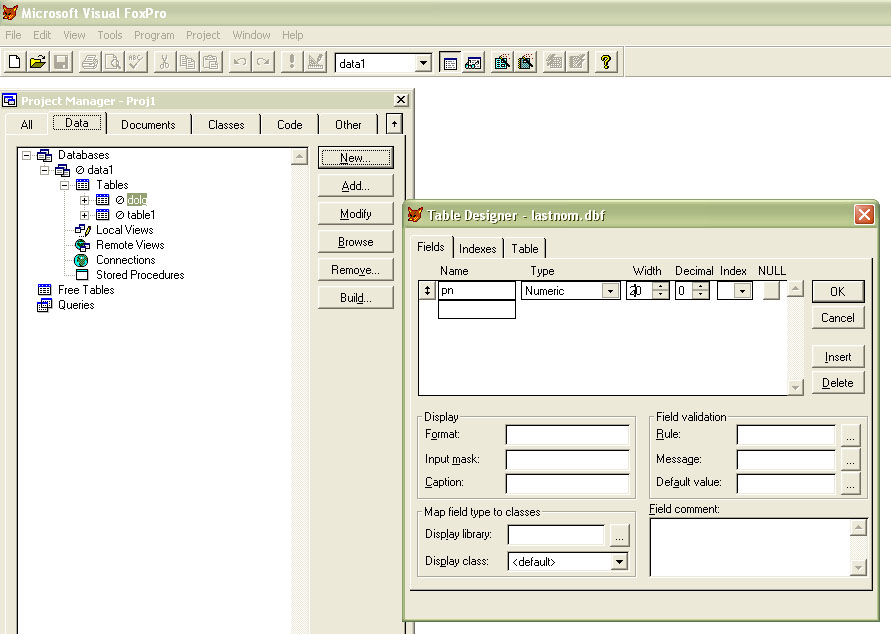Click the Caption input field
The width and height of the screenshot is (891, 634).
(x=567, y=484)
